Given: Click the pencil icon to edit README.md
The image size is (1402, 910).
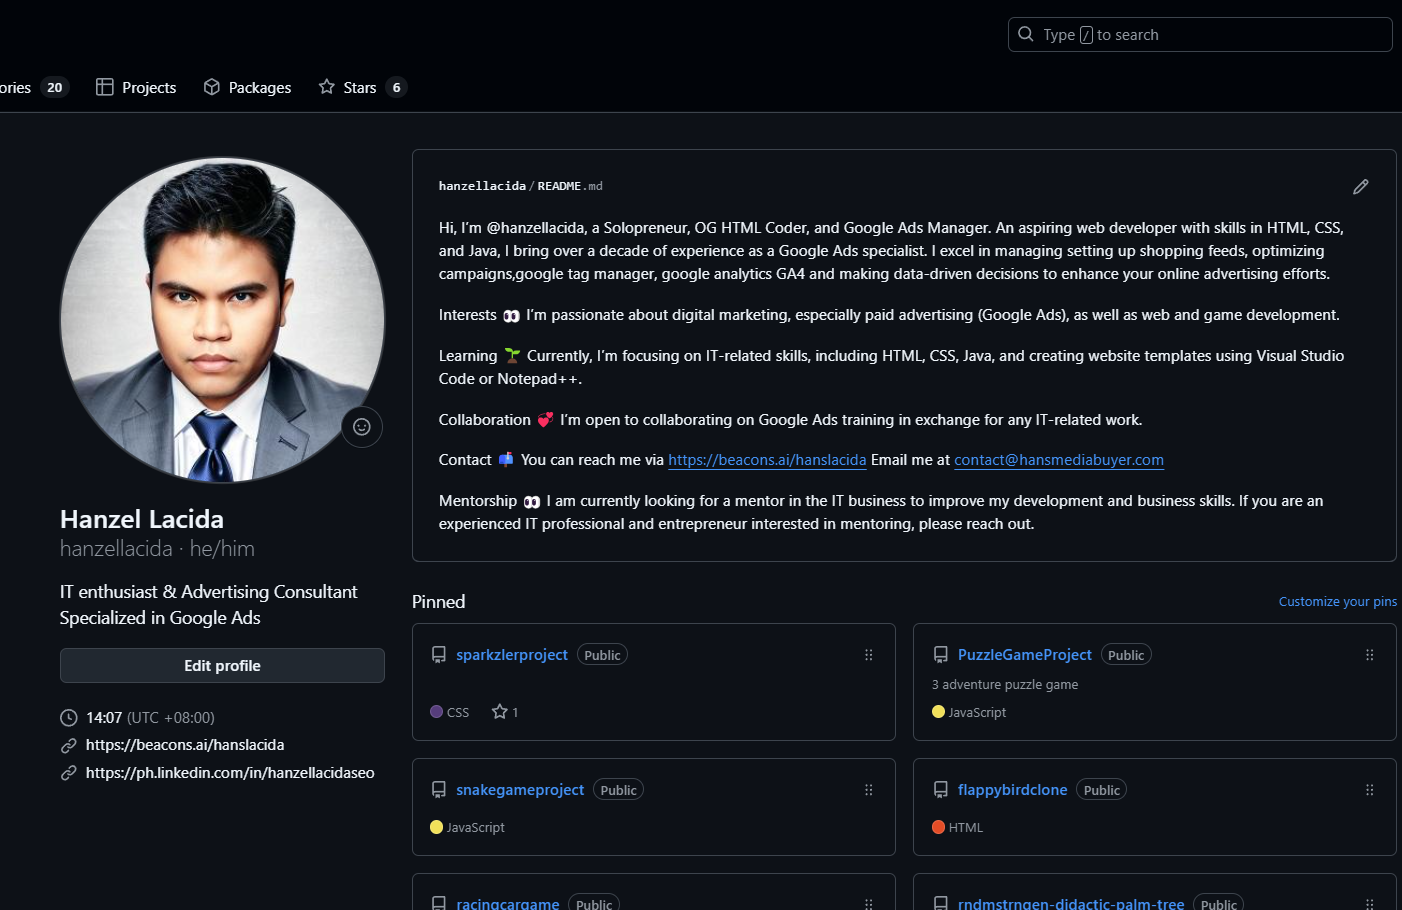Looking at the screenshot, I should [1361, 186].
